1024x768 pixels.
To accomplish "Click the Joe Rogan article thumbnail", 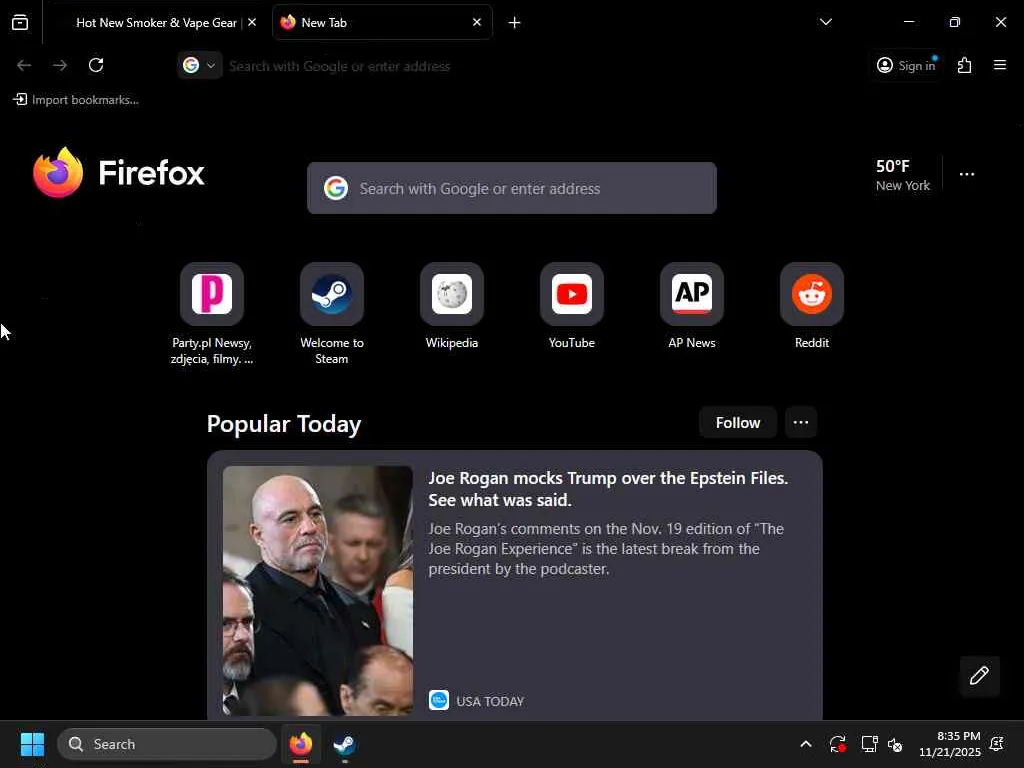I will (x=318, y=590).
